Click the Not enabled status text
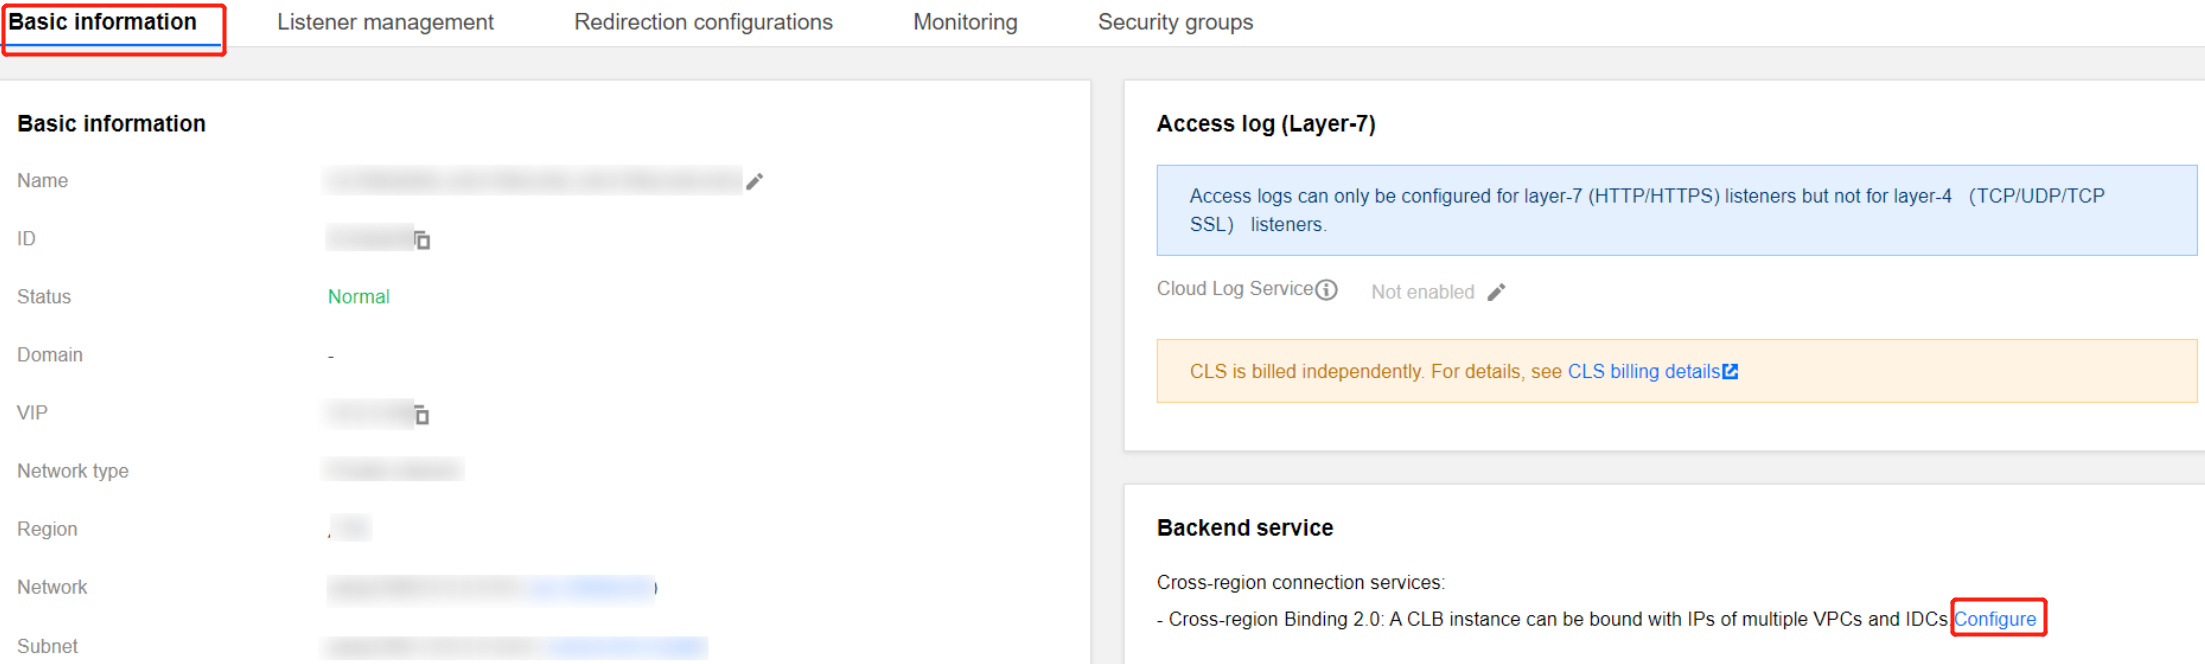 tap(1422, 292)
